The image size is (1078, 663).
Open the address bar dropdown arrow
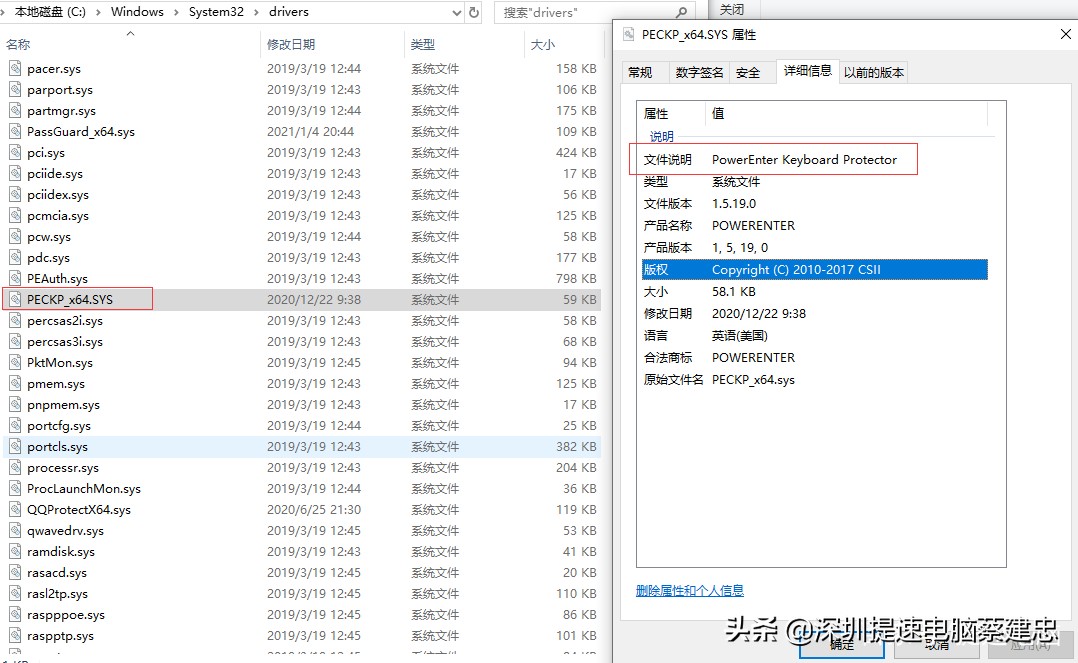455,11
